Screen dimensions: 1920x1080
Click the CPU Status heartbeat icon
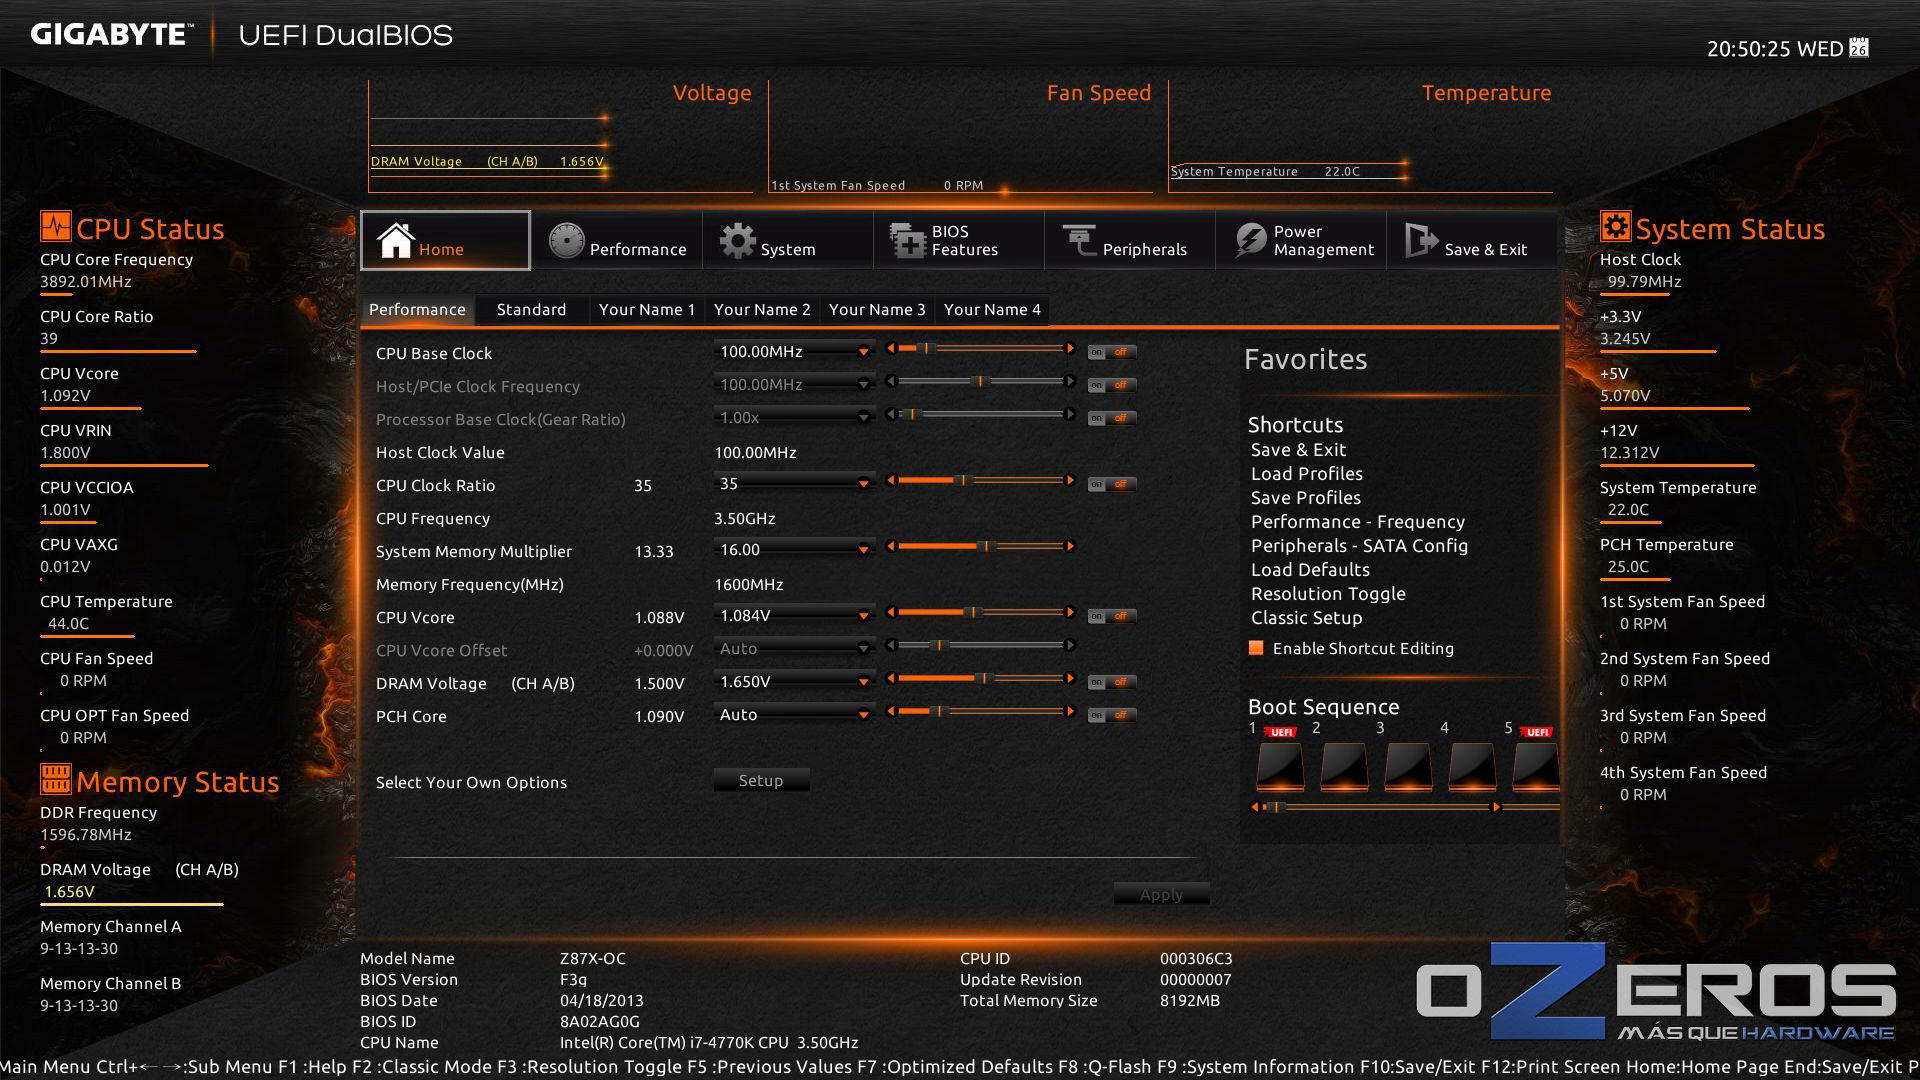[56, 226]
